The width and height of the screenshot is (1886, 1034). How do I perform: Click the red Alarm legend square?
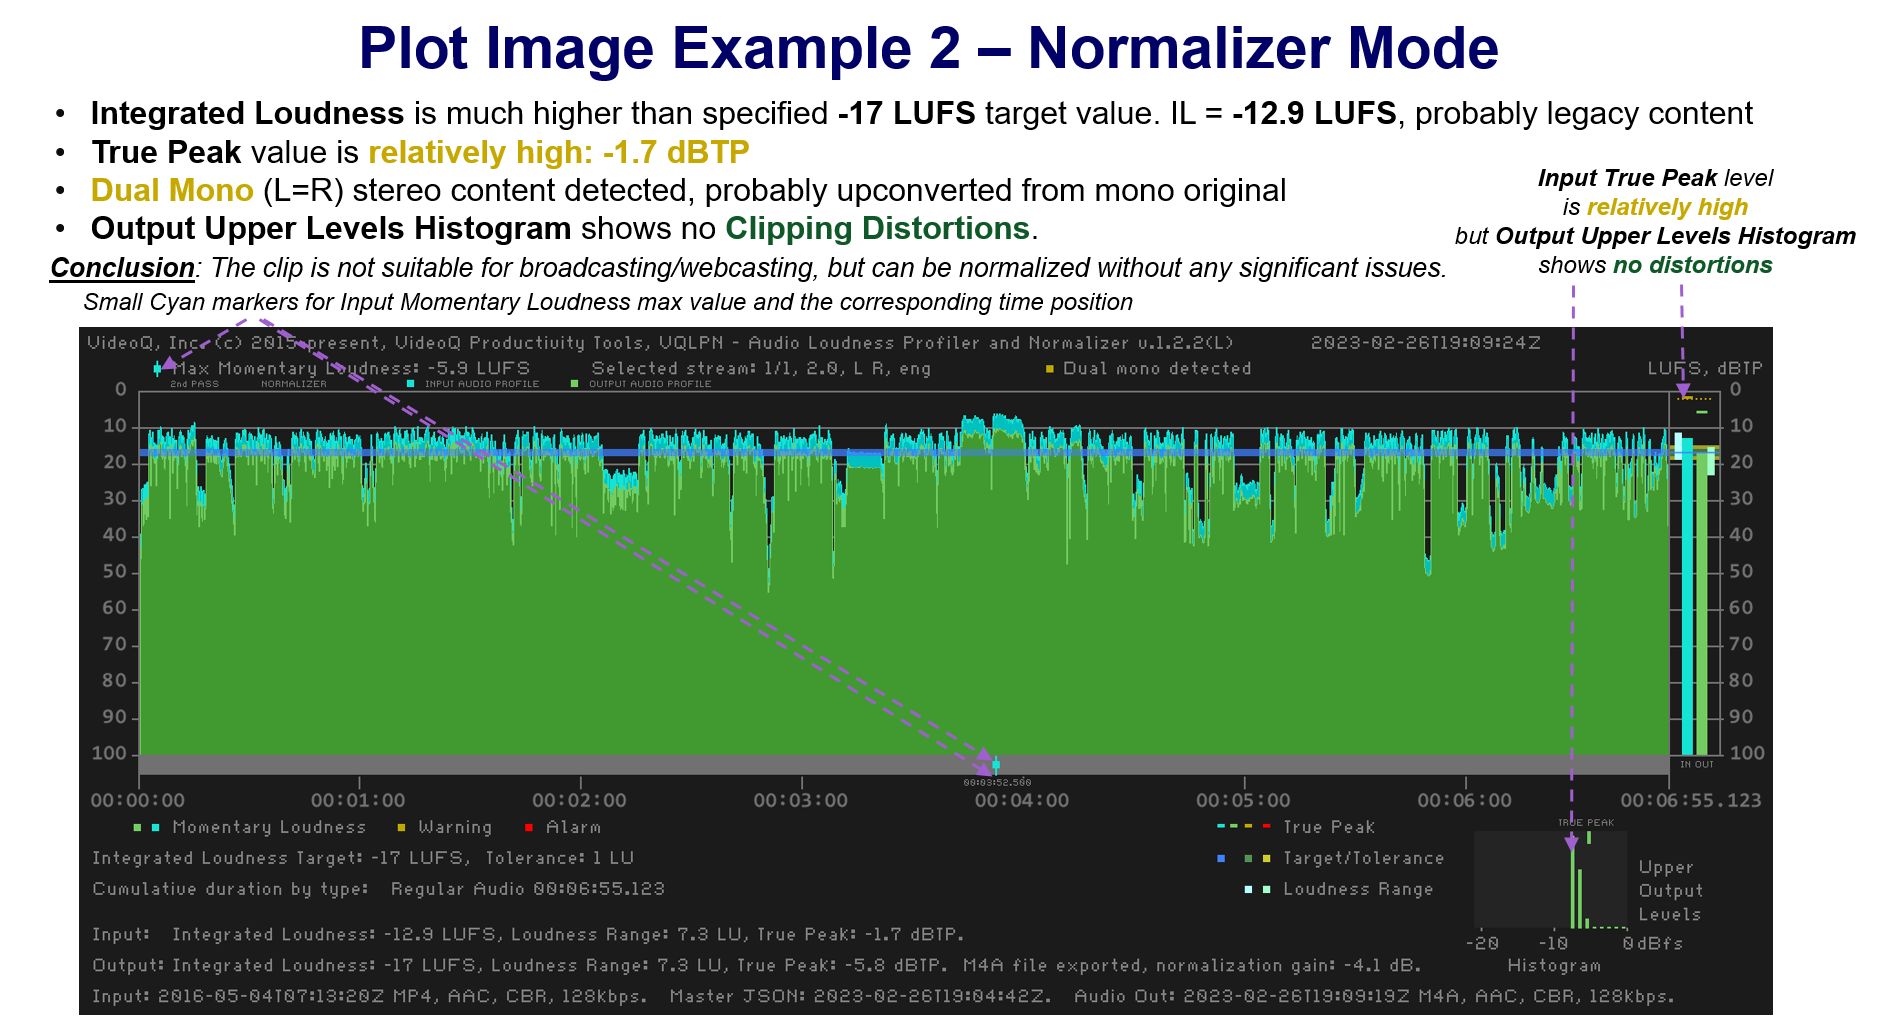point(529,828)
